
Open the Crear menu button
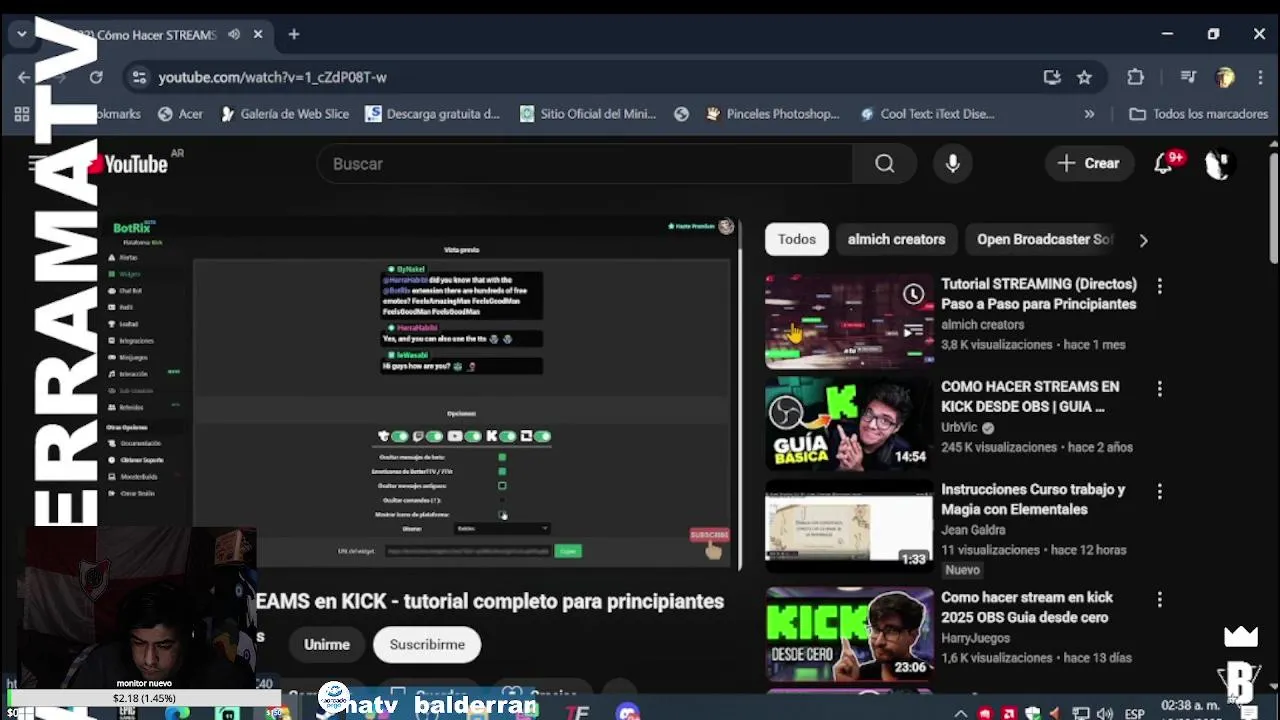pyautogui.click(x=1089, y=163)
